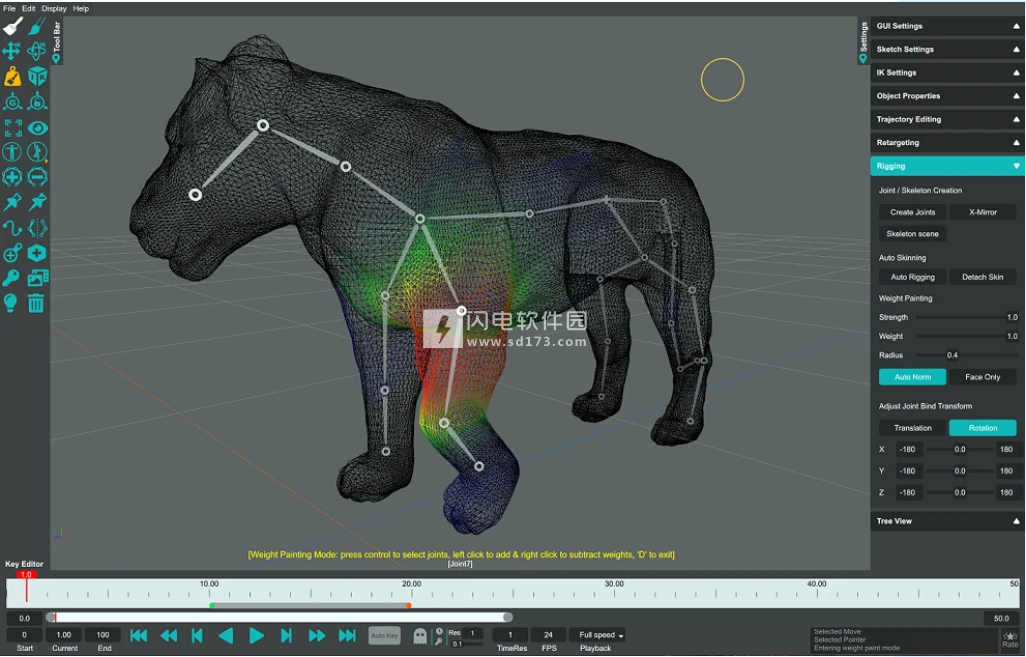Click the mirrored curve symmetry icon
1026x657 pixels.
[37, 228]
